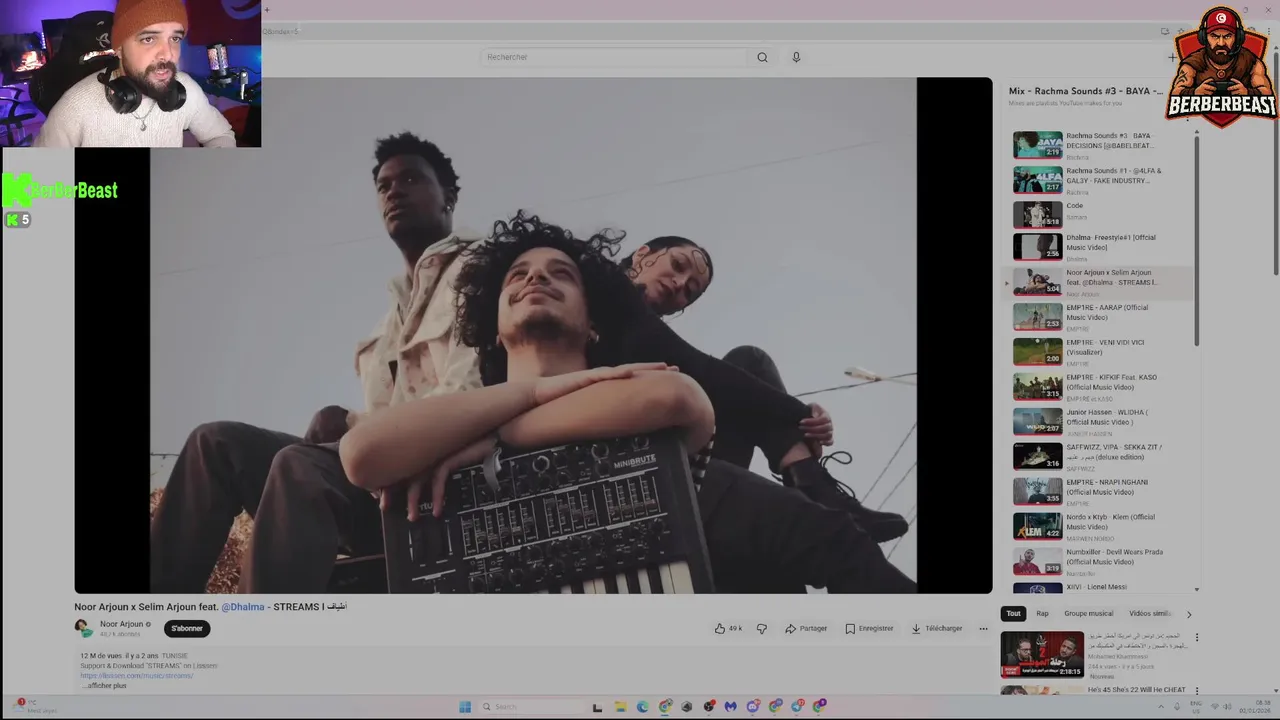Open Malwarebytes from the taskbar

point(731,706)
